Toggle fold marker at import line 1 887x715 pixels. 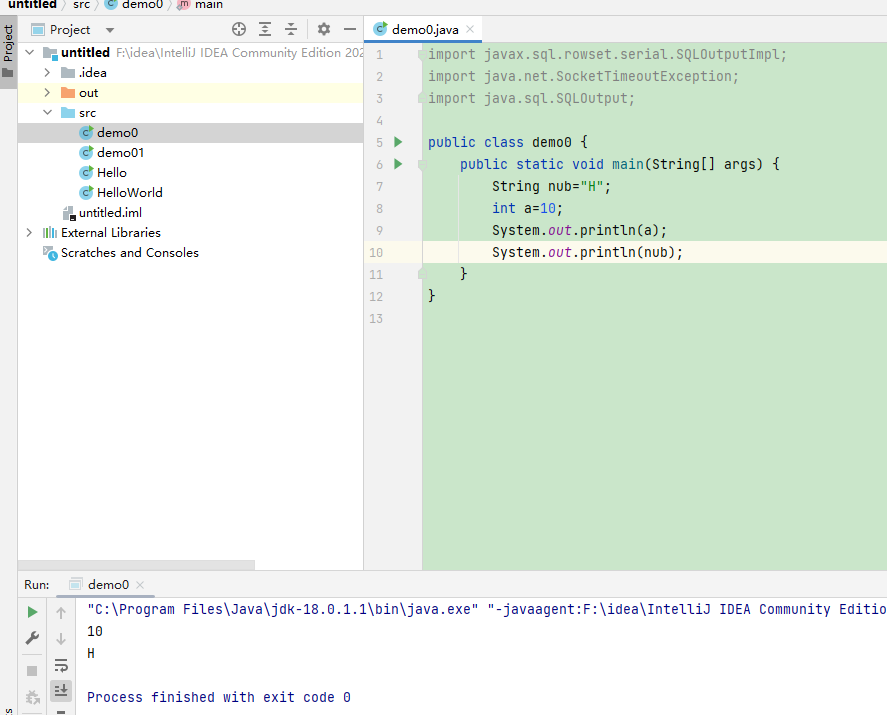(422, 54)
